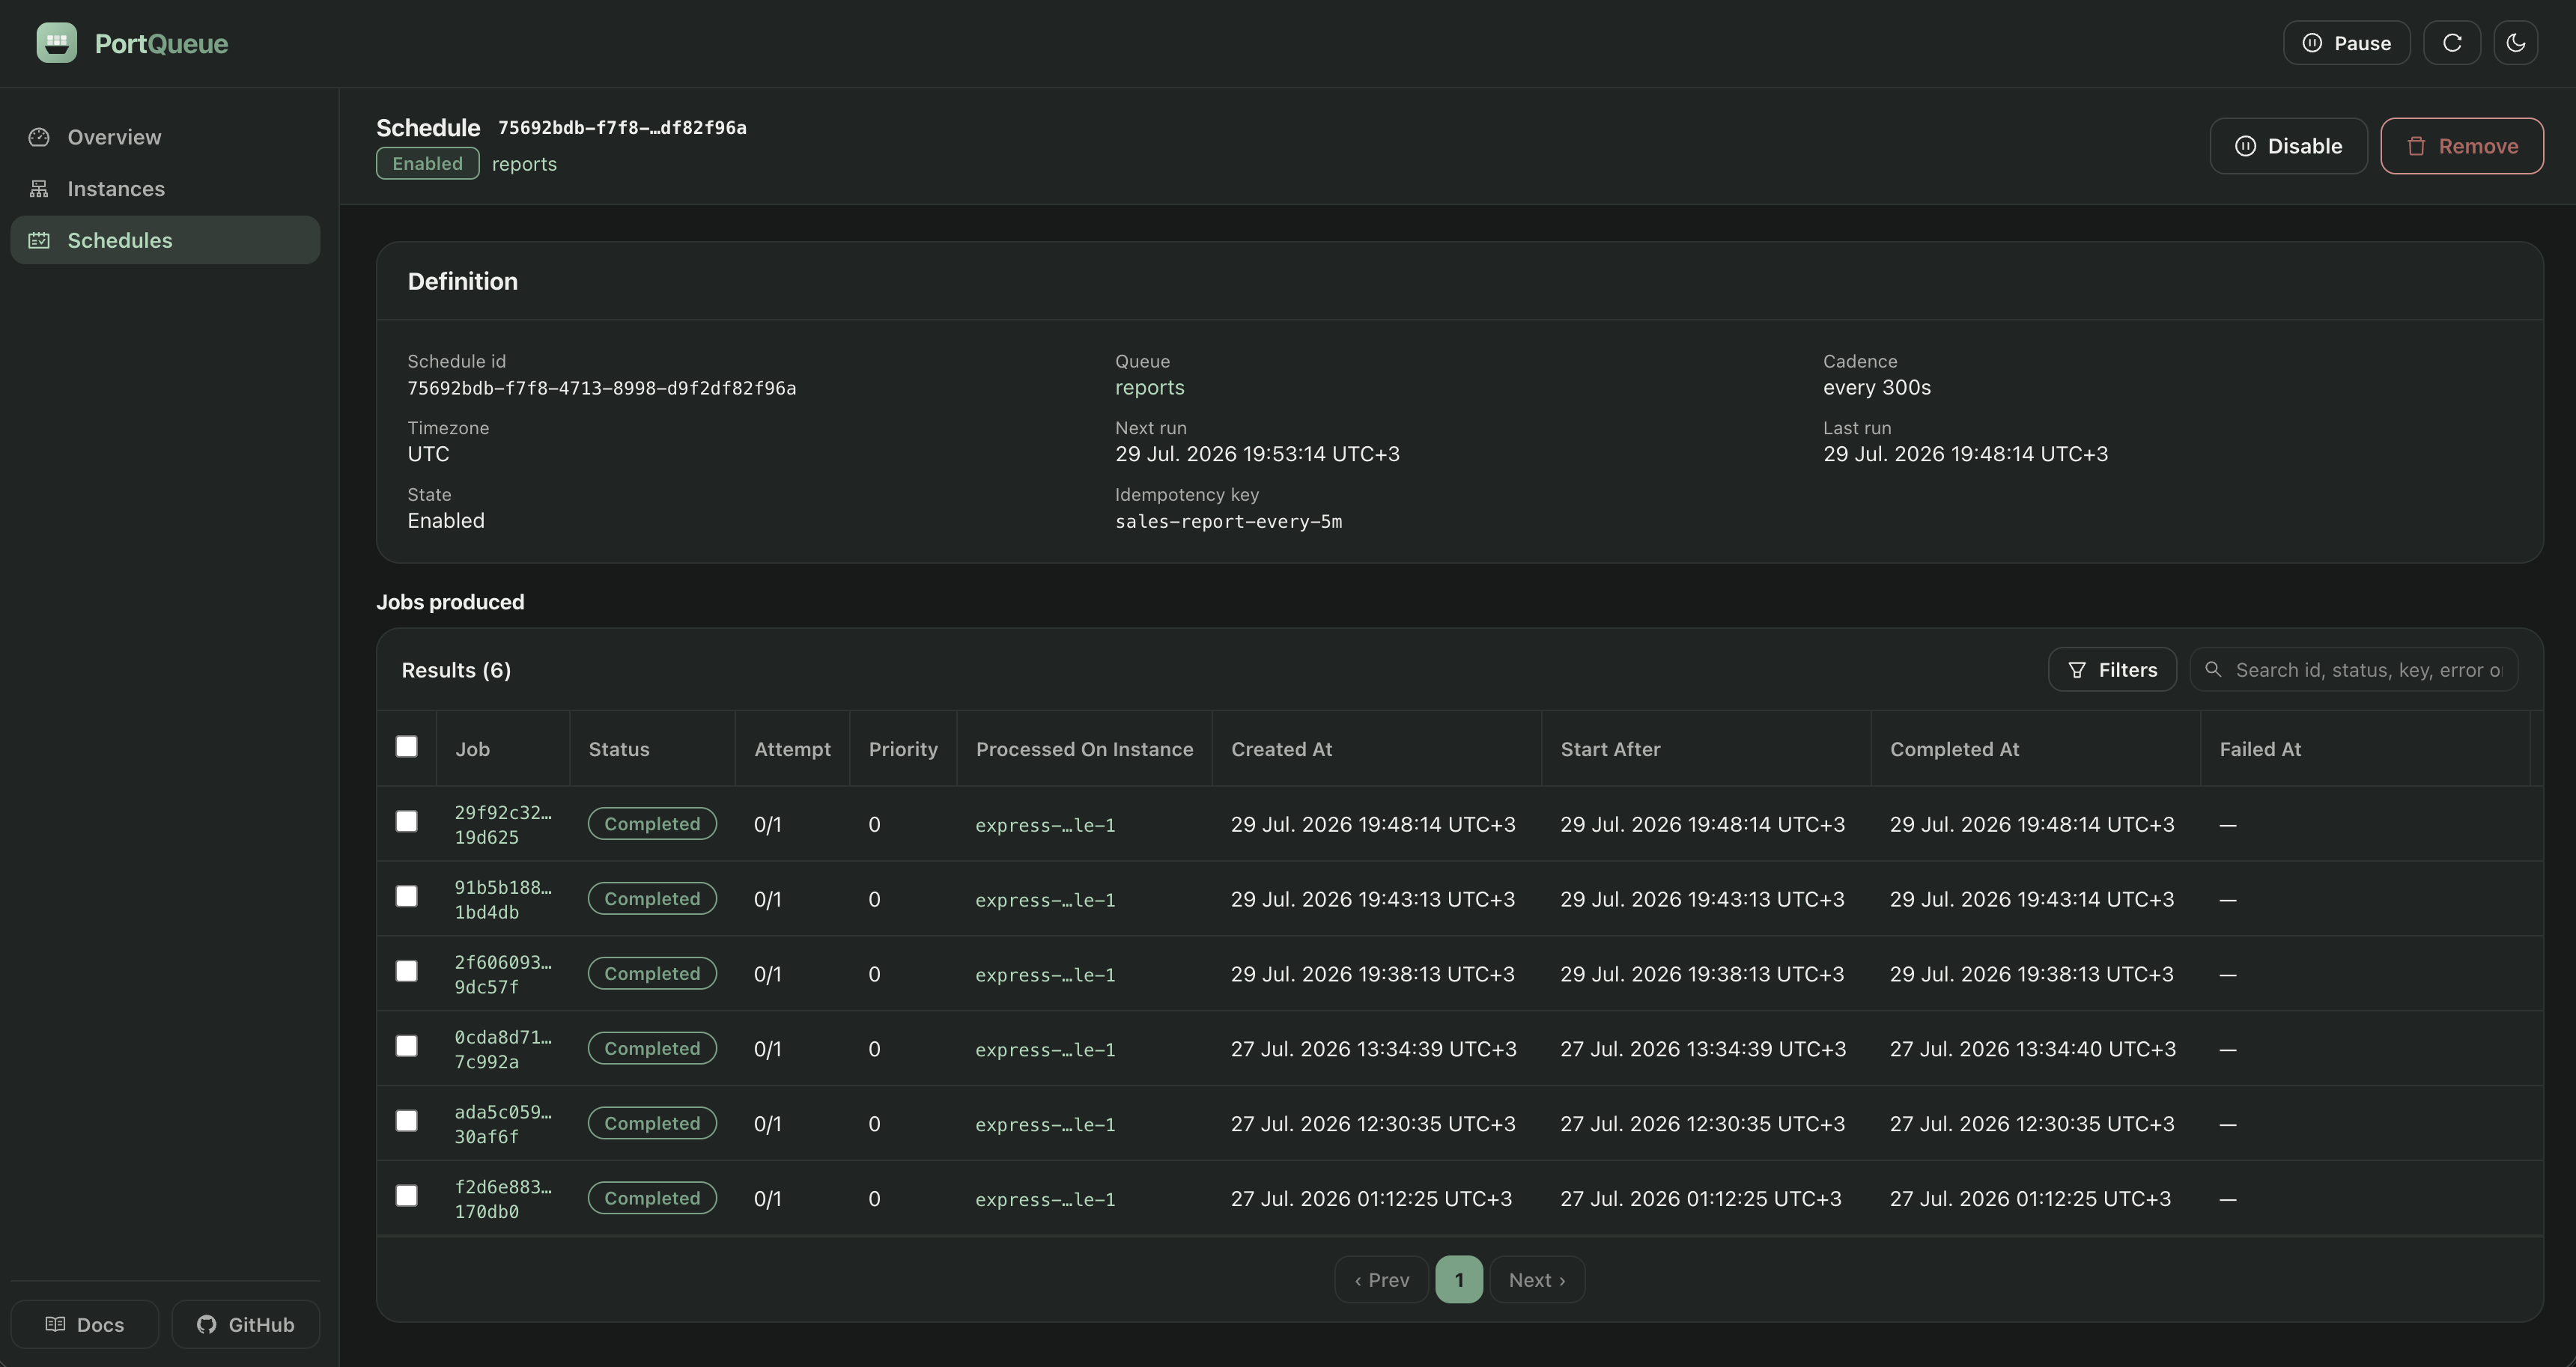Image resolution: width=2576 pixels, height=1367 pixels.
Task: Click the Next run timestamp 19:53:14
Action: (1257, 454)
